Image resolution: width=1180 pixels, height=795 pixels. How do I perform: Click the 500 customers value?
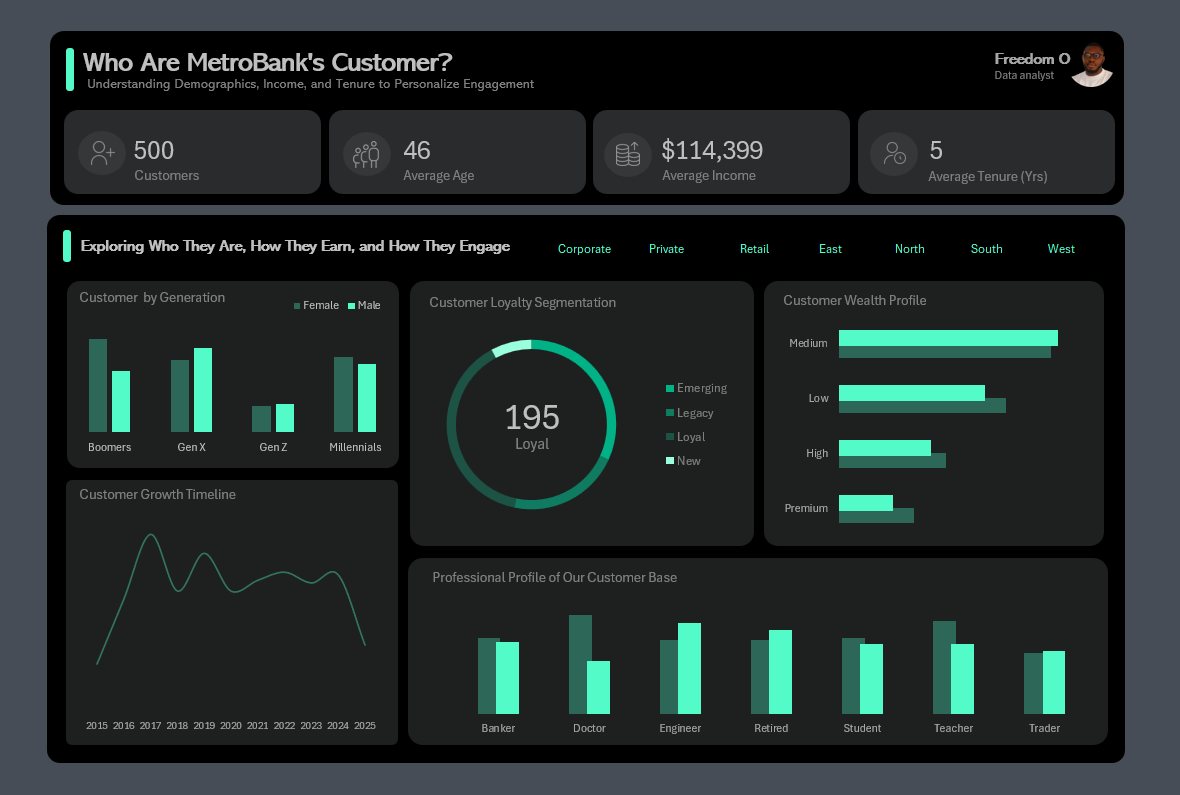click(x=154, y=151)
